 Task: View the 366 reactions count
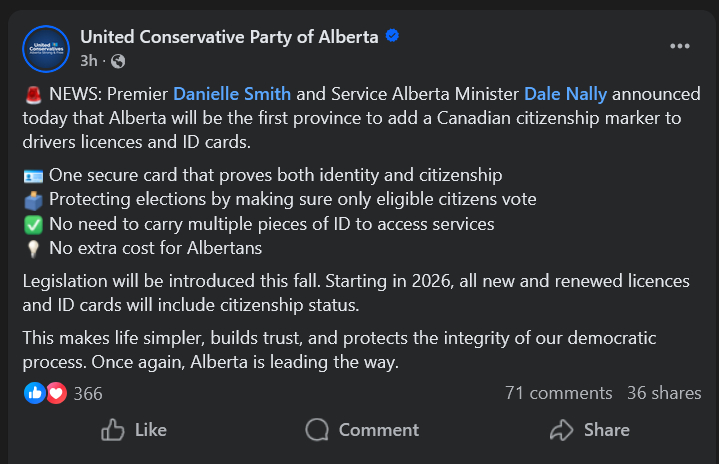88,393
